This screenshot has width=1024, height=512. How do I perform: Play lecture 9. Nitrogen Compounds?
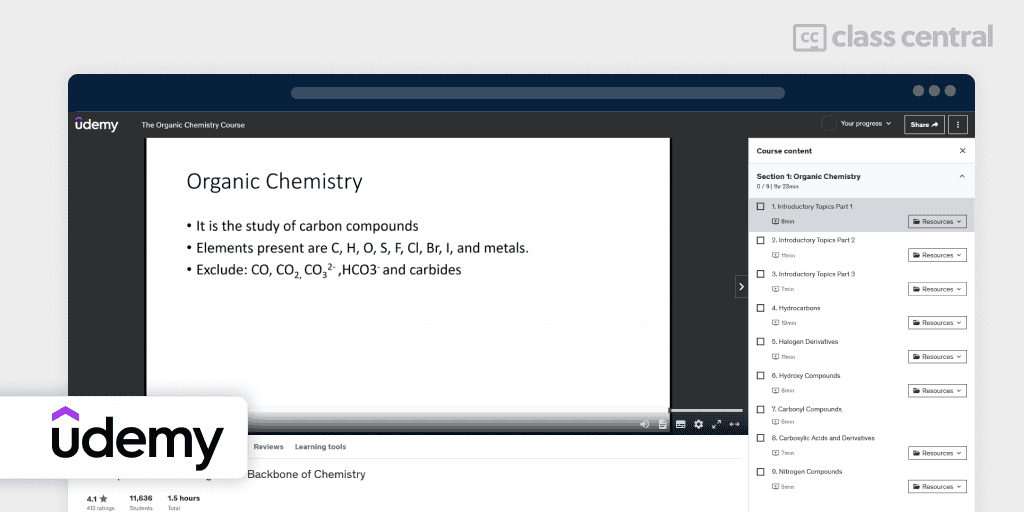pos(807,472)
